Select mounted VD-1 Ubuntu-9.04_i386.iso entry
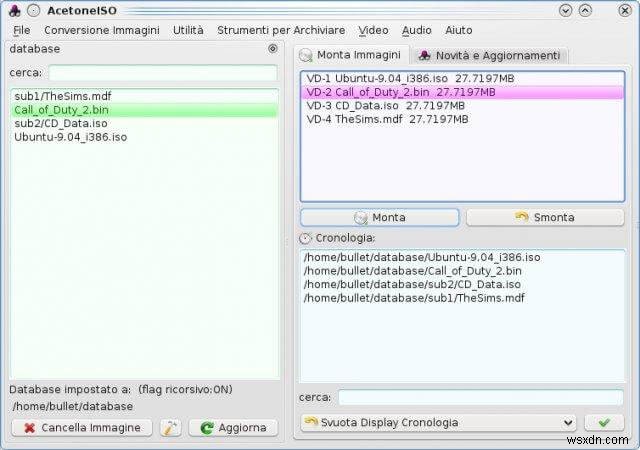Image resolution: width=640 pixels, height=450 pixels. [462, 79]
